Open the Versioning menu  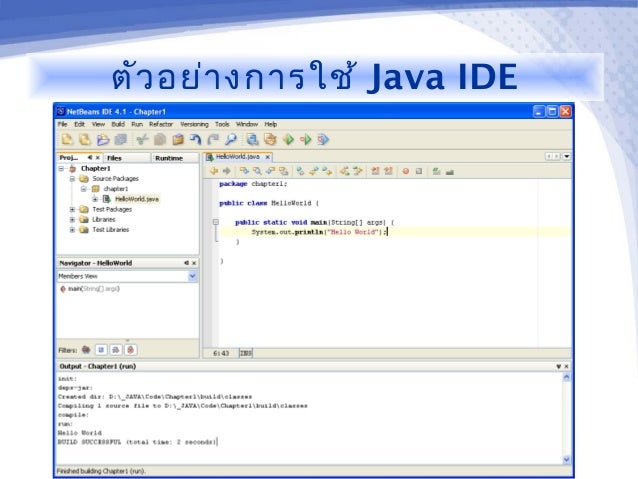click(x=194, y=124)
